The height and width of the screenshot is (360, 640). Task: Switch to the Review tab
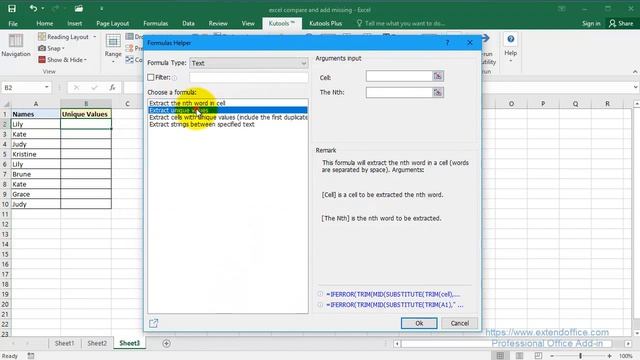pos(218,23)
